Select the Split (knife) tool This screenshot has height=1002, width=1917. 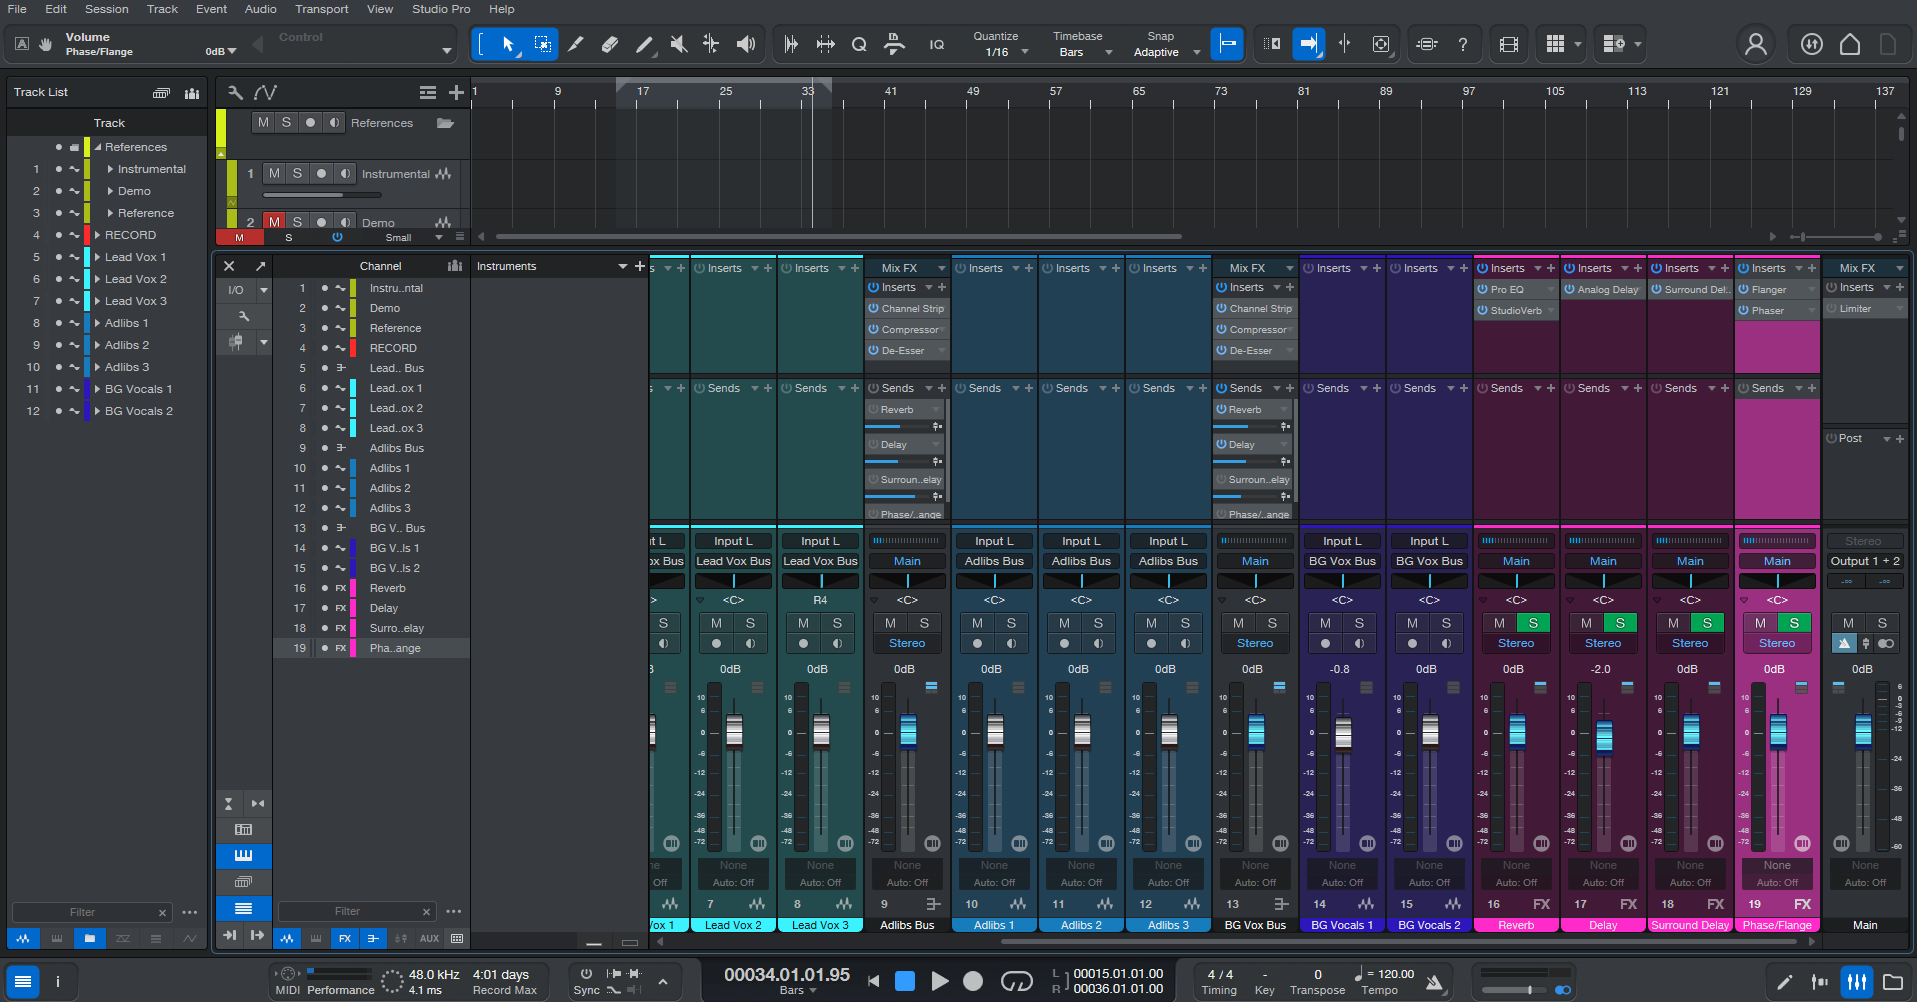(x=575, y=44)
